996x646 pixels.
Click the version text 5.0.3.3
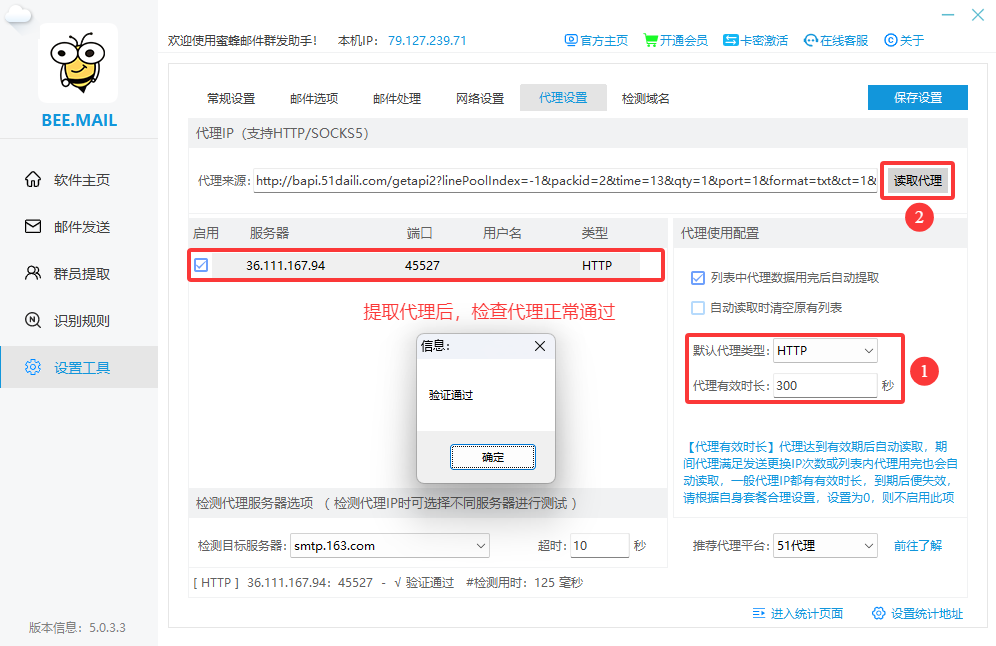click(107, 628)
